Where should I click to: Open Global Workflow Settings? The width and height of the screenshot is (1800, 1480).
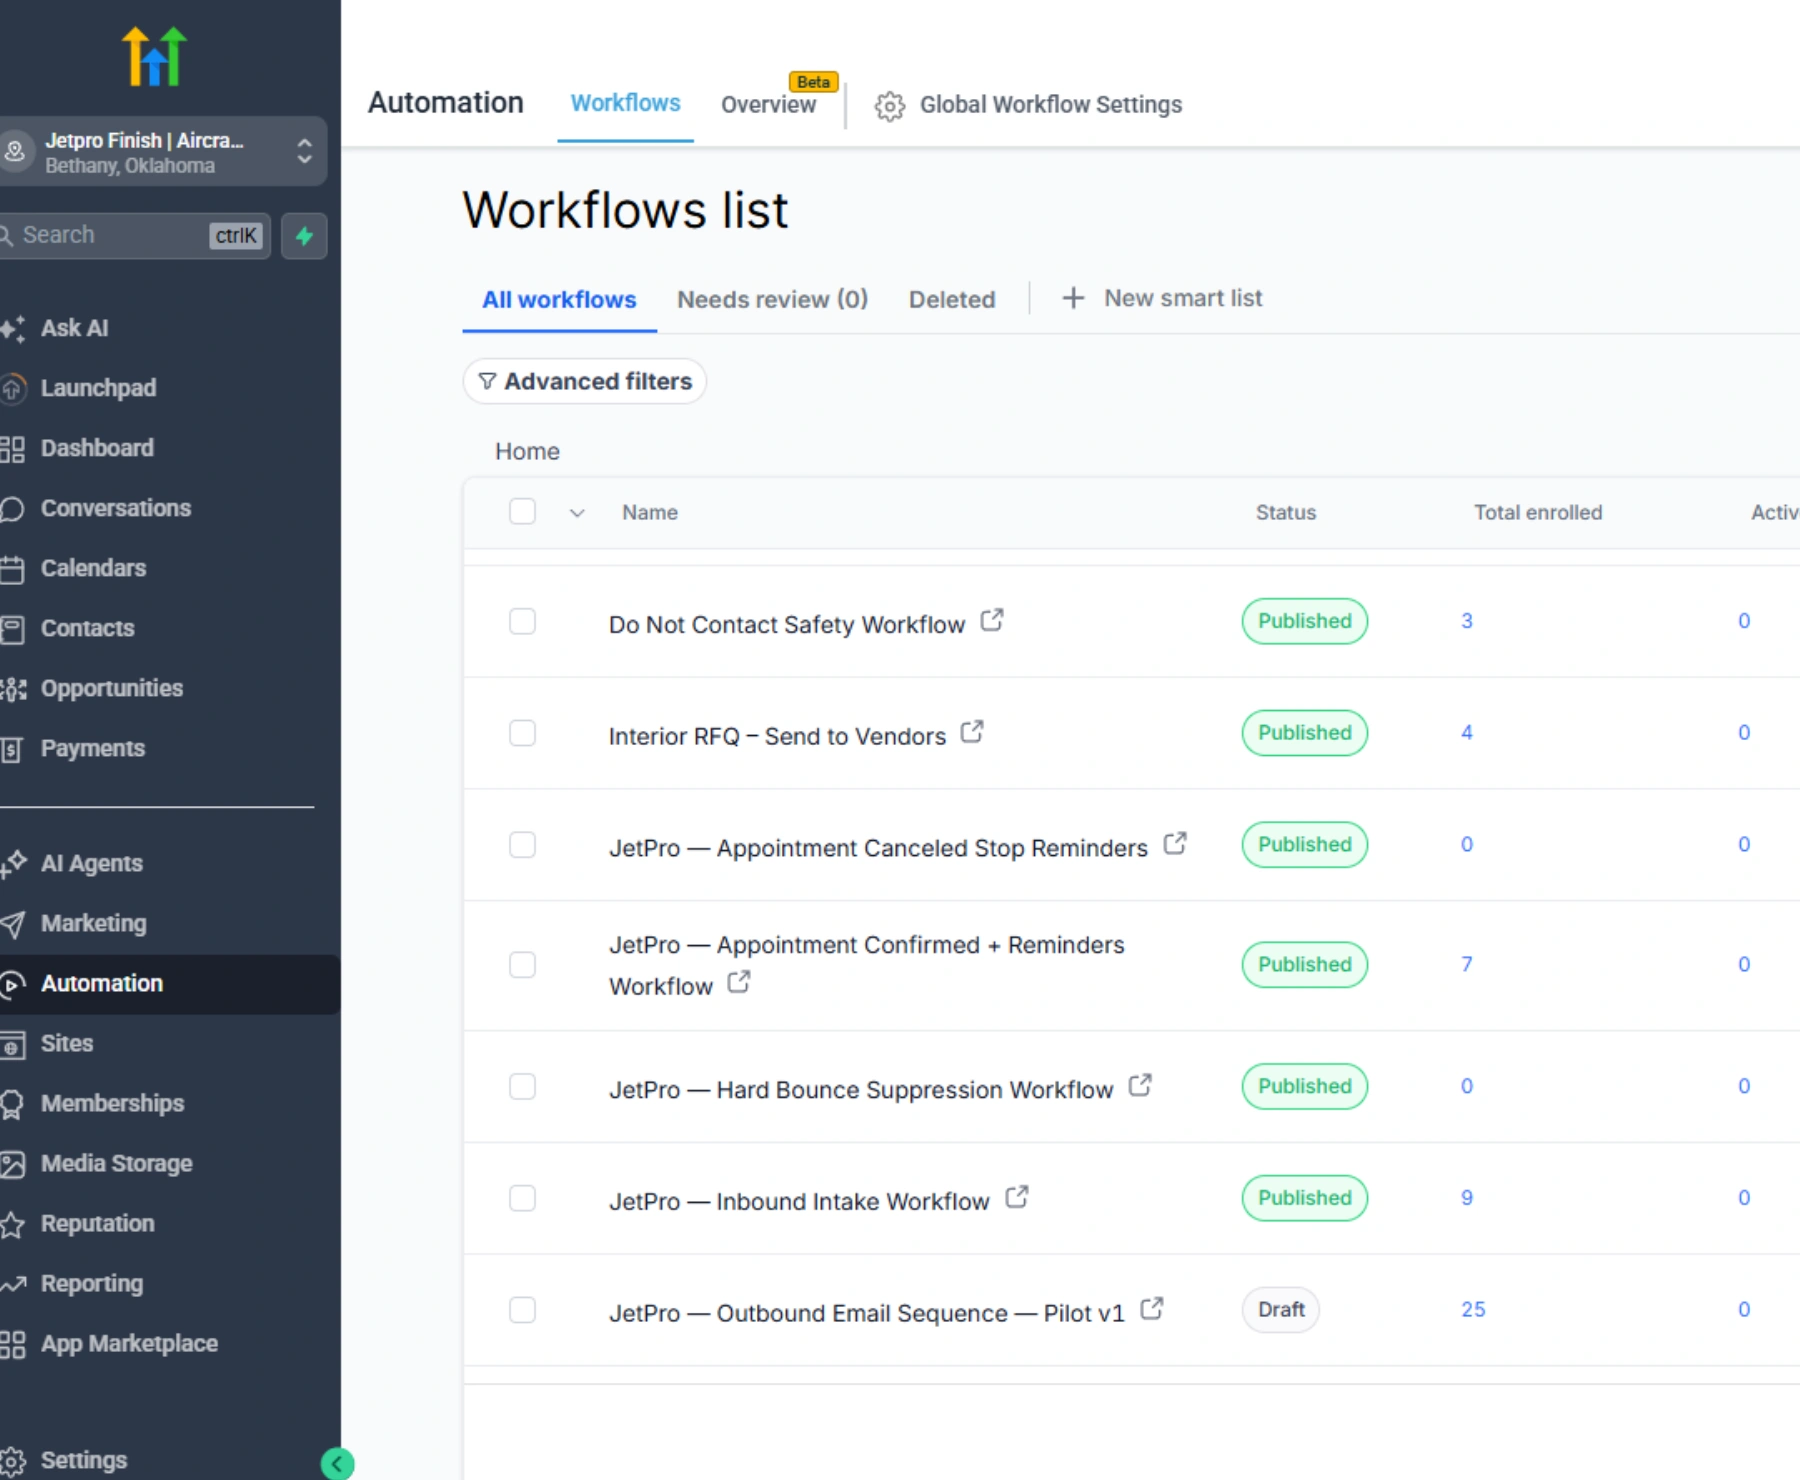coord(1028,105)
